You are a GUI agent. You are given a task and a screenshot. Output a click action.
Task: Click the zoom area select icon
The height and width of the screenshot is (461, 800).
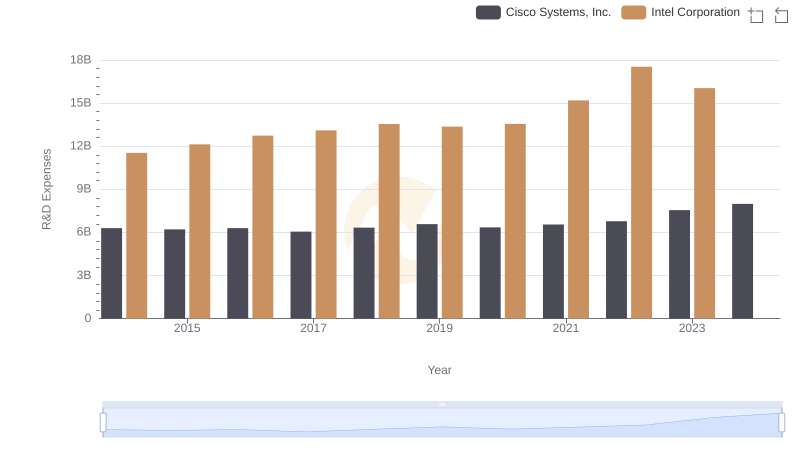[756, 15]
